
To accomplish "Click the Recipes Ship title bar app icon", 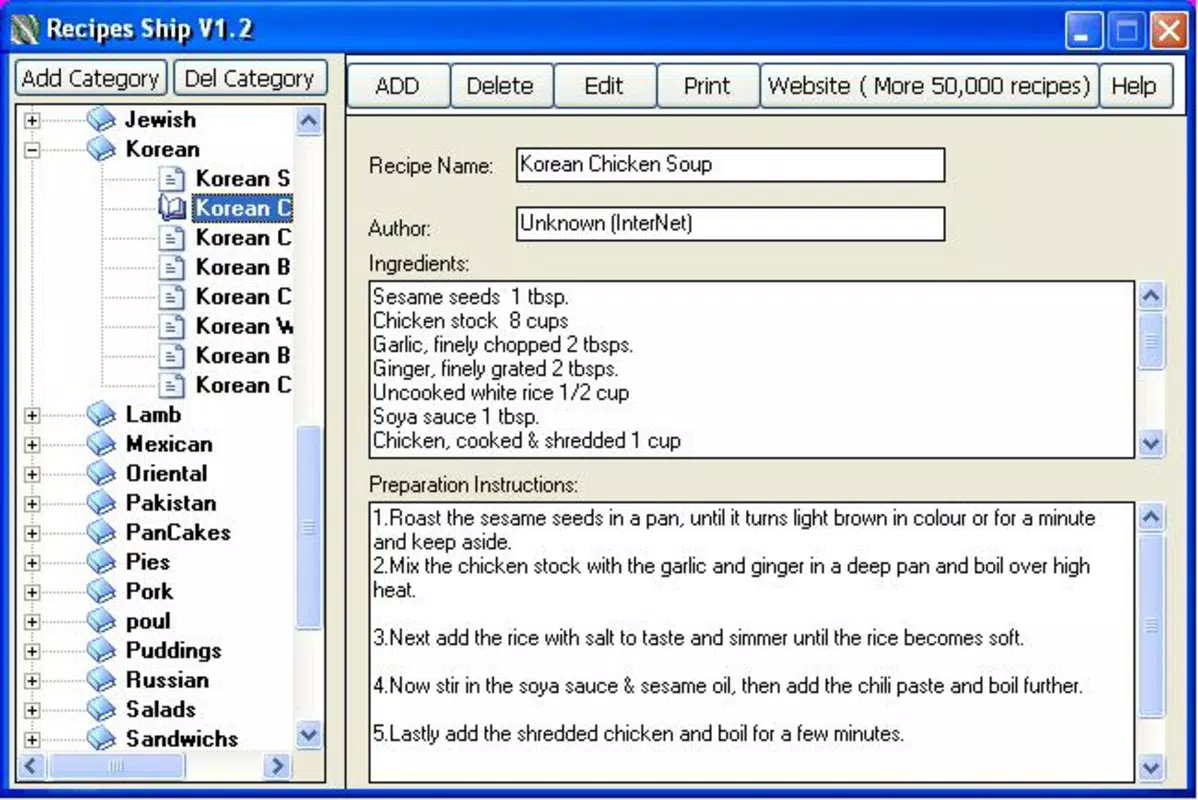I will 24,30.
